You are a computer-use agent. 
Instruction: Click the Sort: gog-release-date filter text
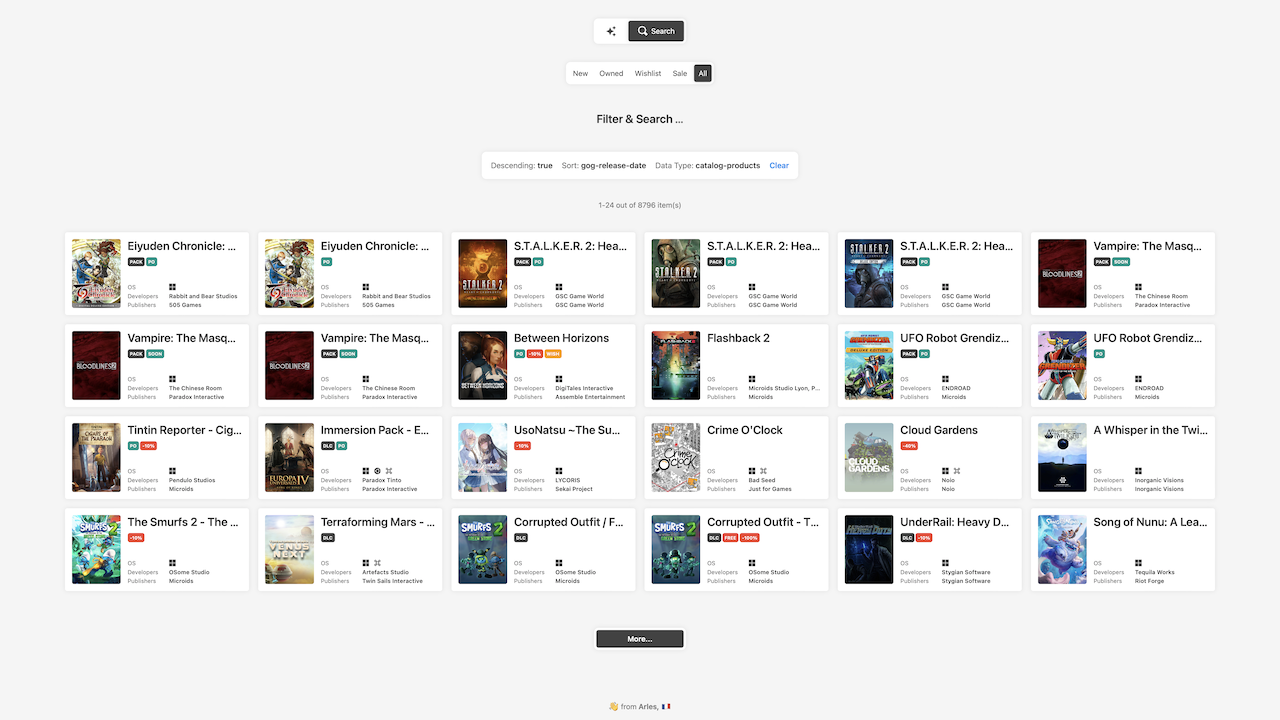coord(604,165)
